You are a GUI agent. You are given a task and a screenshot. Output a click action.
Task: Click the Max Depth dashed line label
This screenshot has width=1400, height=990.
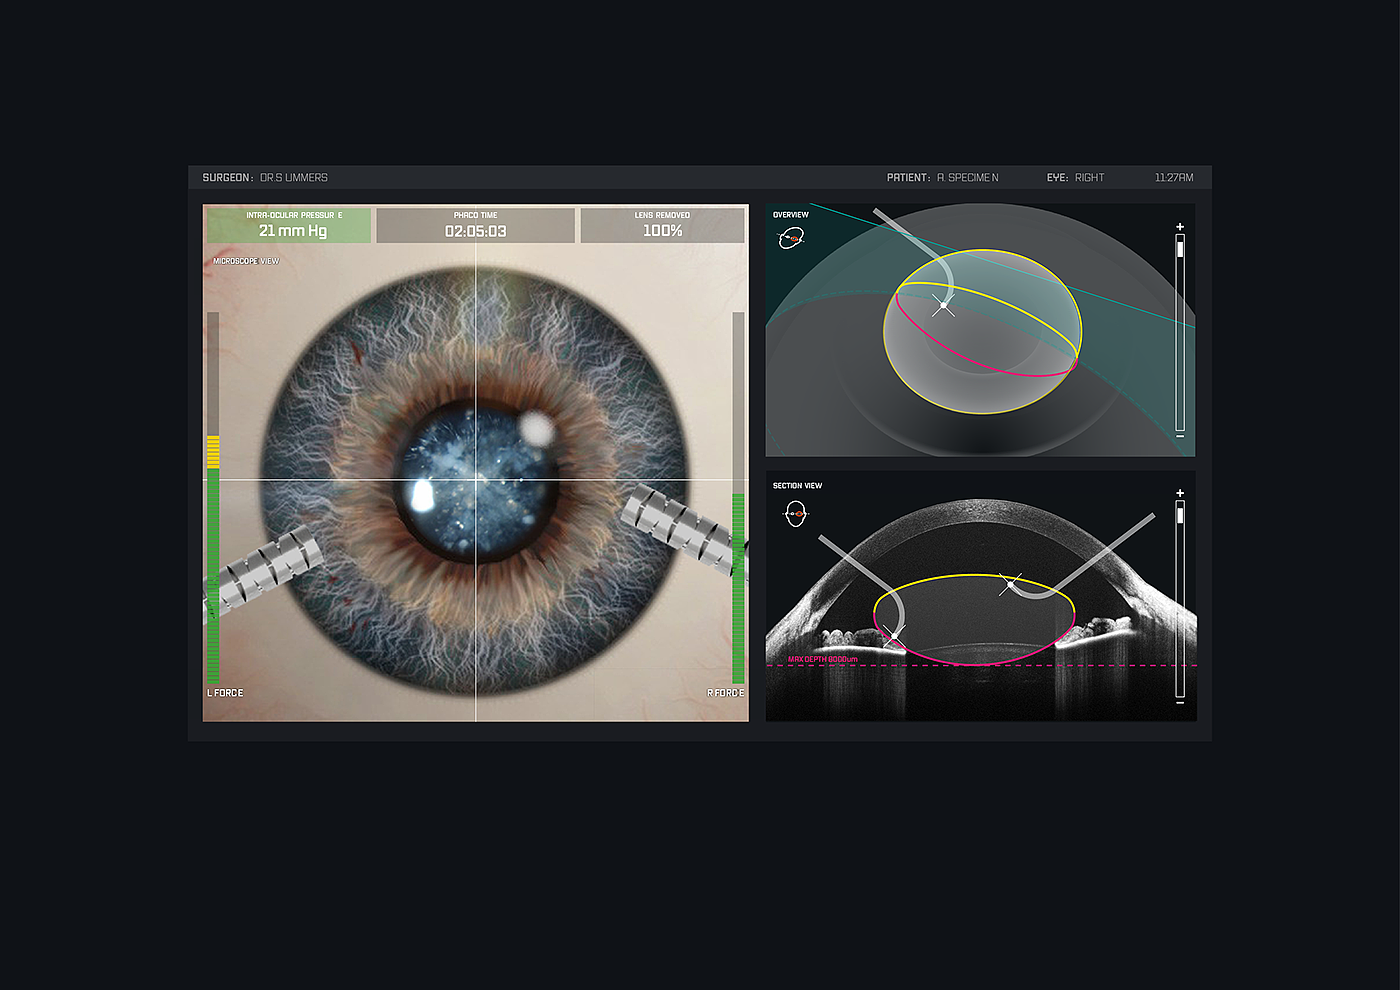(822, 659)
